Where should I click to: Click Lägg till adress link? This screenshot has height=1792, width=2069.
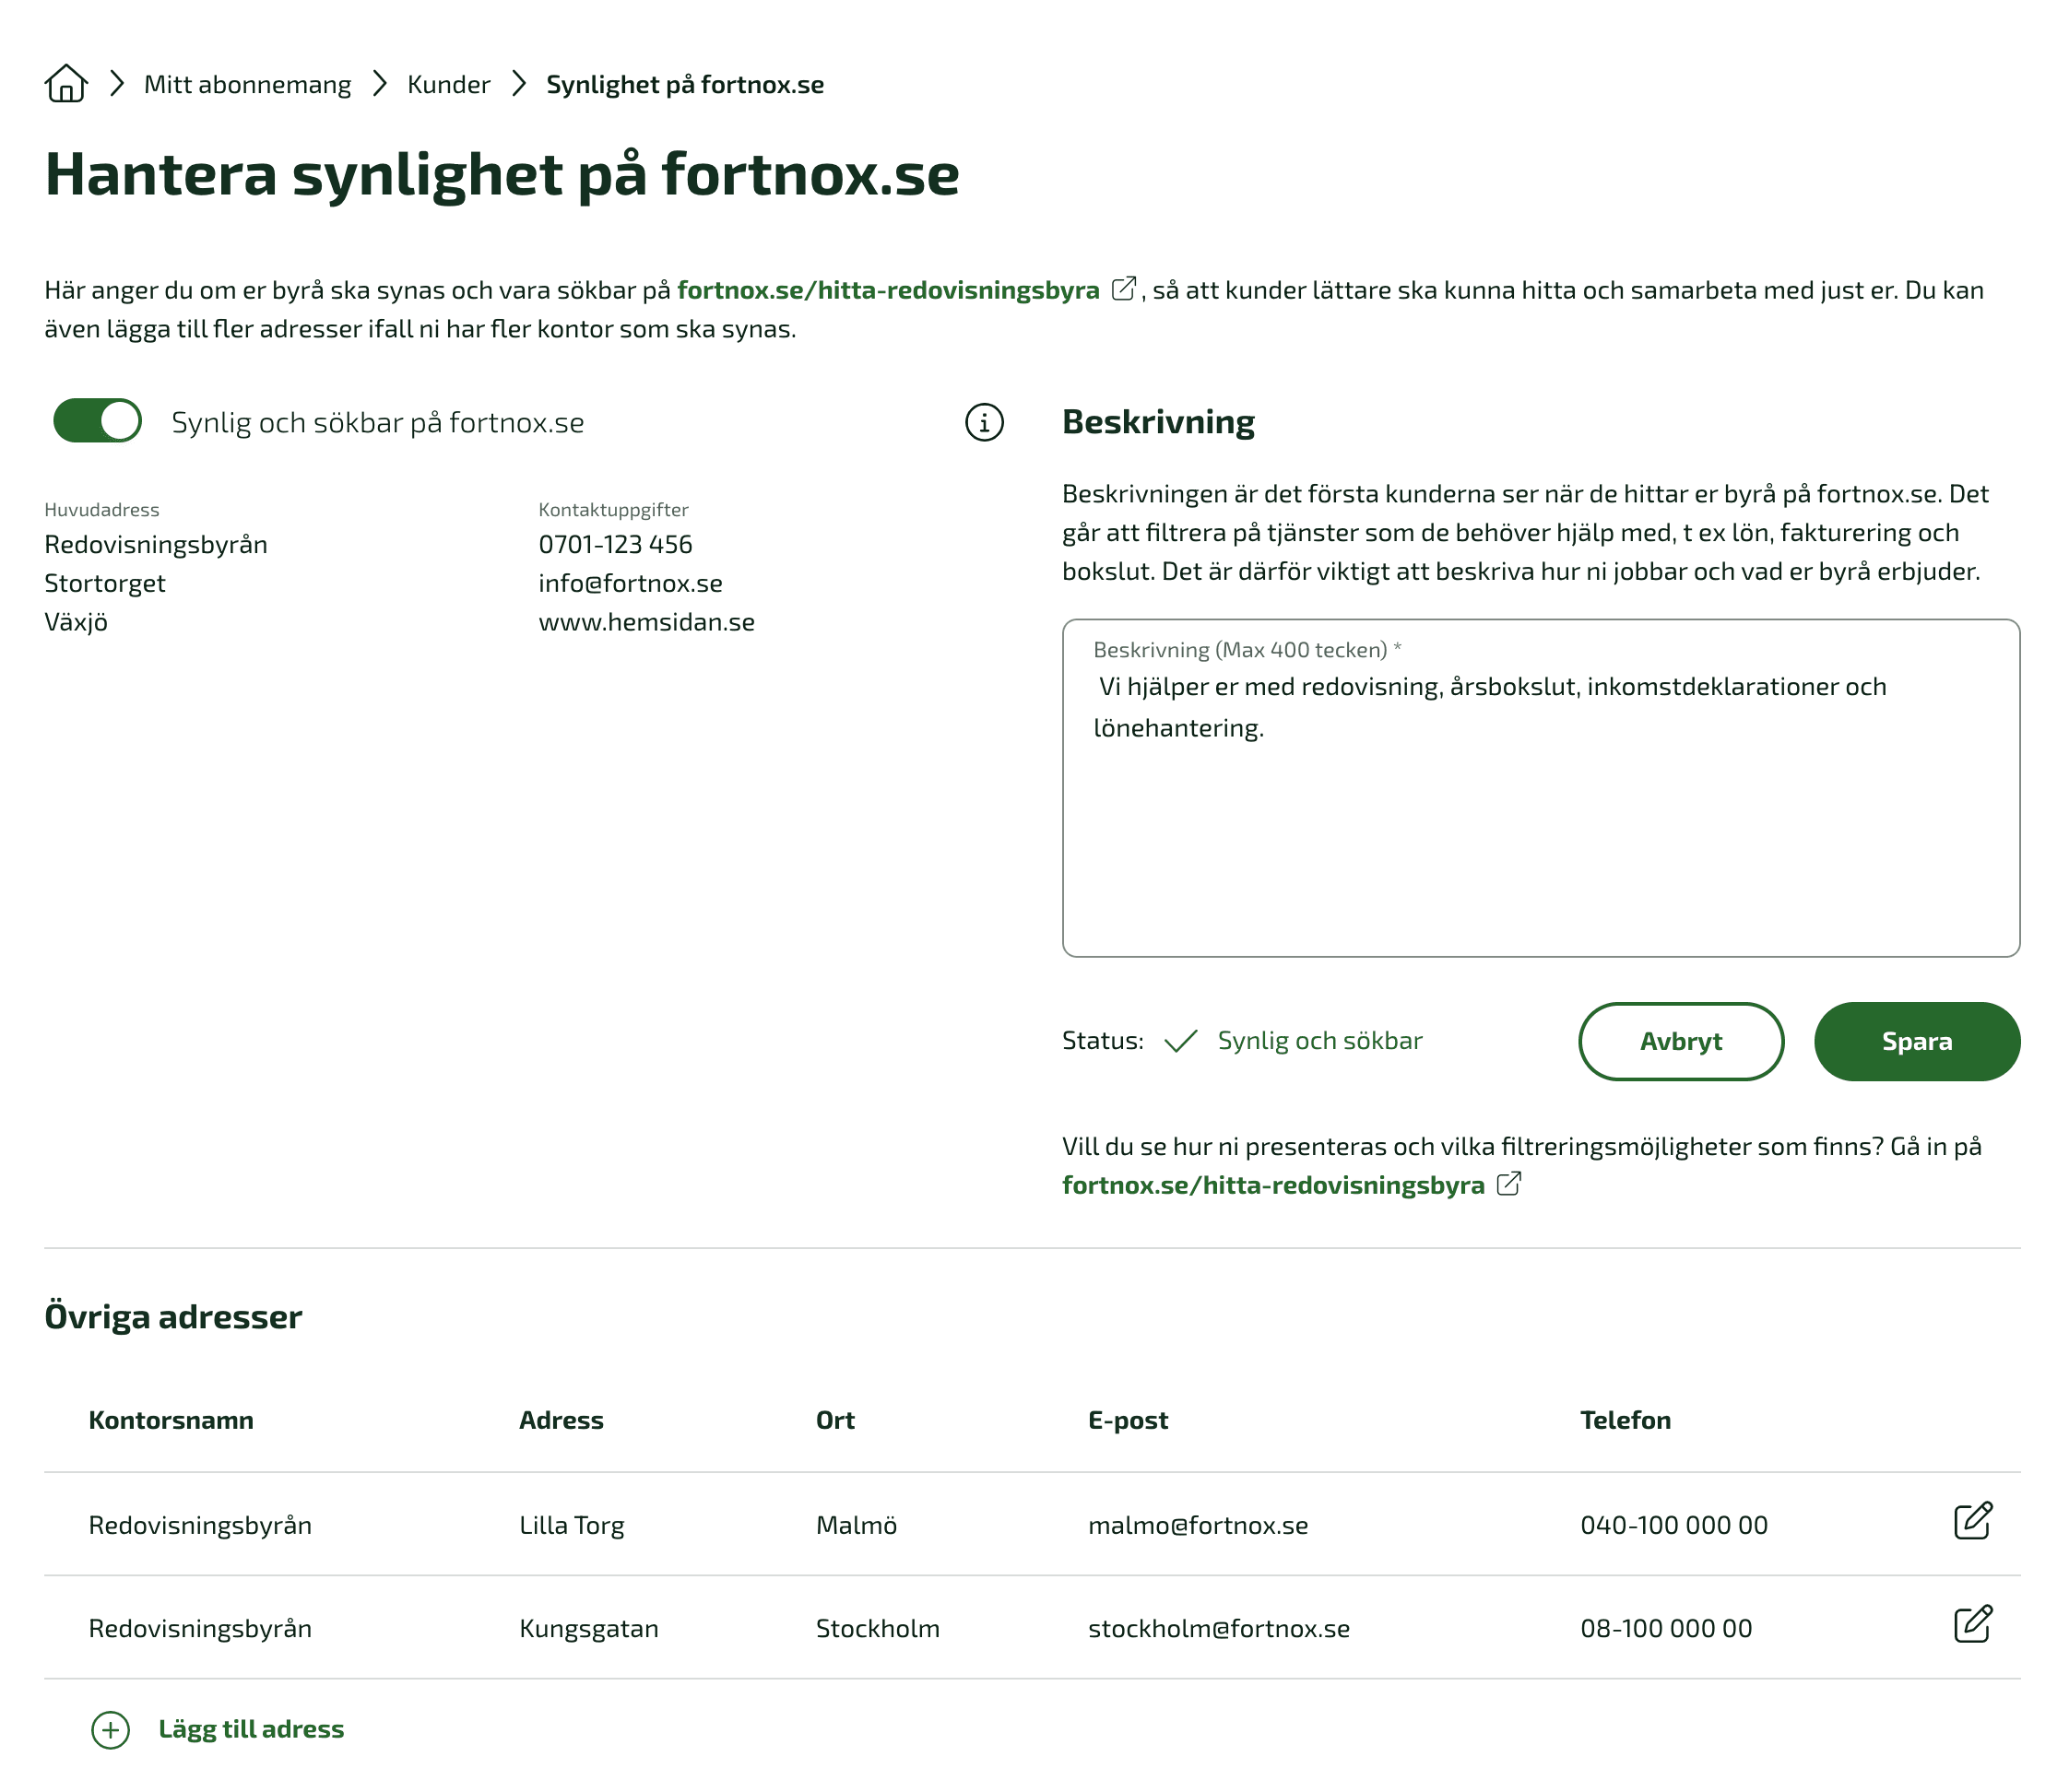(x=251, y=1729)
